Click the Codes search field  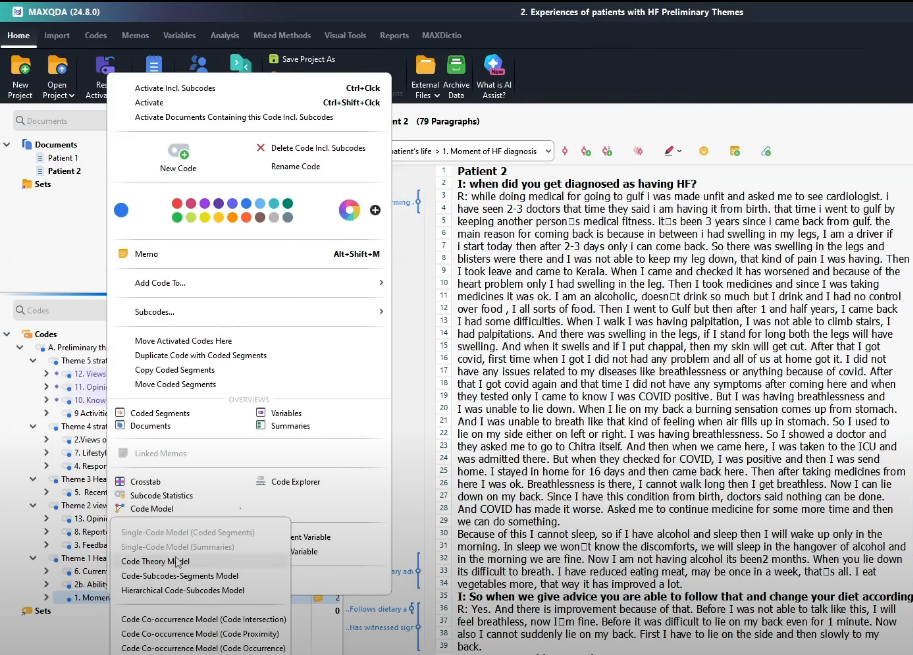tap(60, 310)
